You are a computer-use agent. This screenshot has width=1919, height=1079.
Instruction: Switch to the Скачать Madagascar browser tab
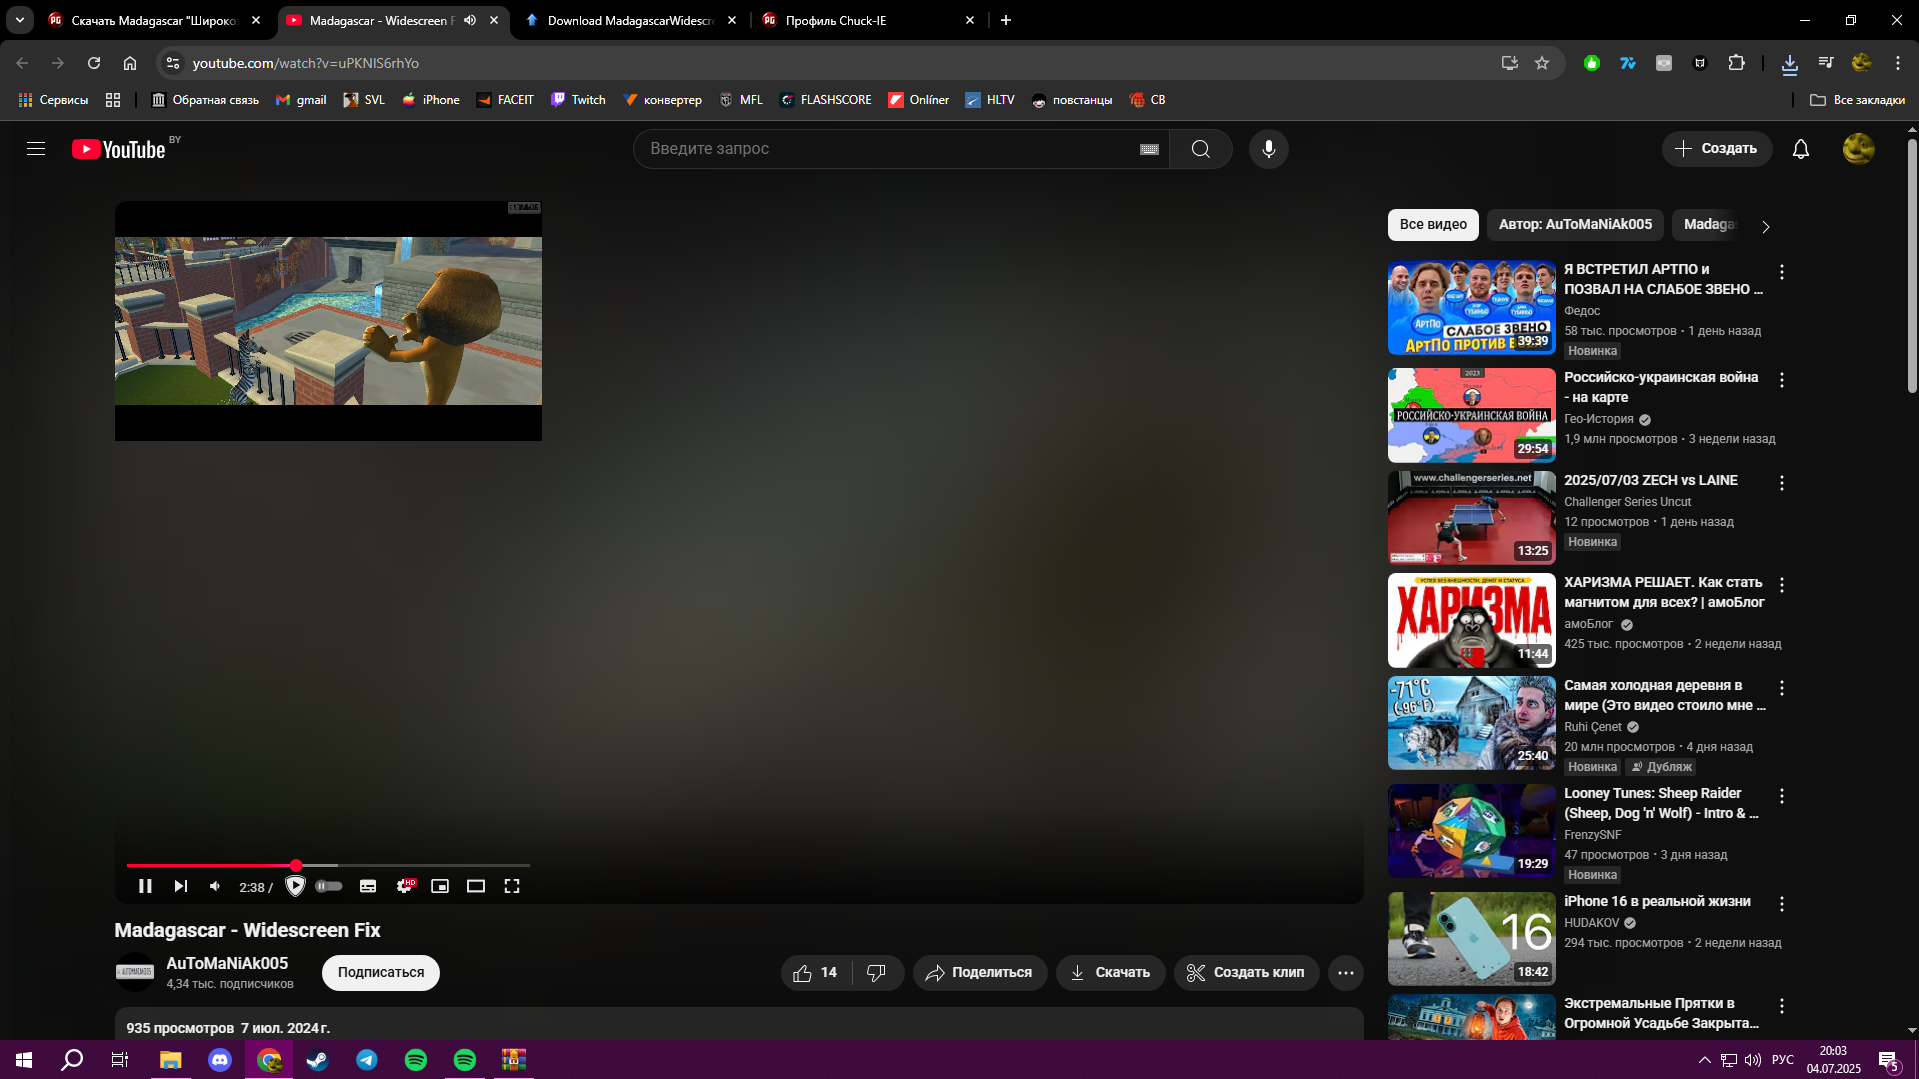tap(152, 20)
